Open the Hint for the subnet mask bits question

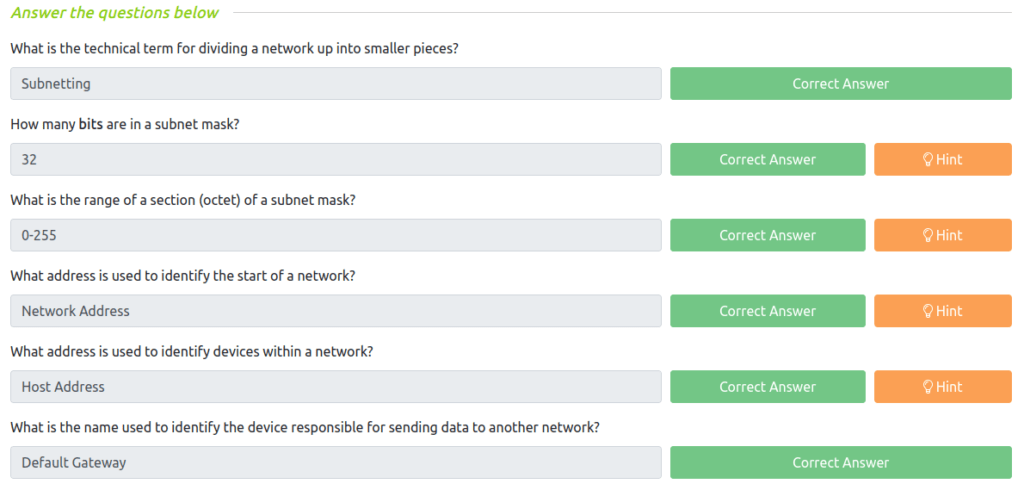point(942,159)
